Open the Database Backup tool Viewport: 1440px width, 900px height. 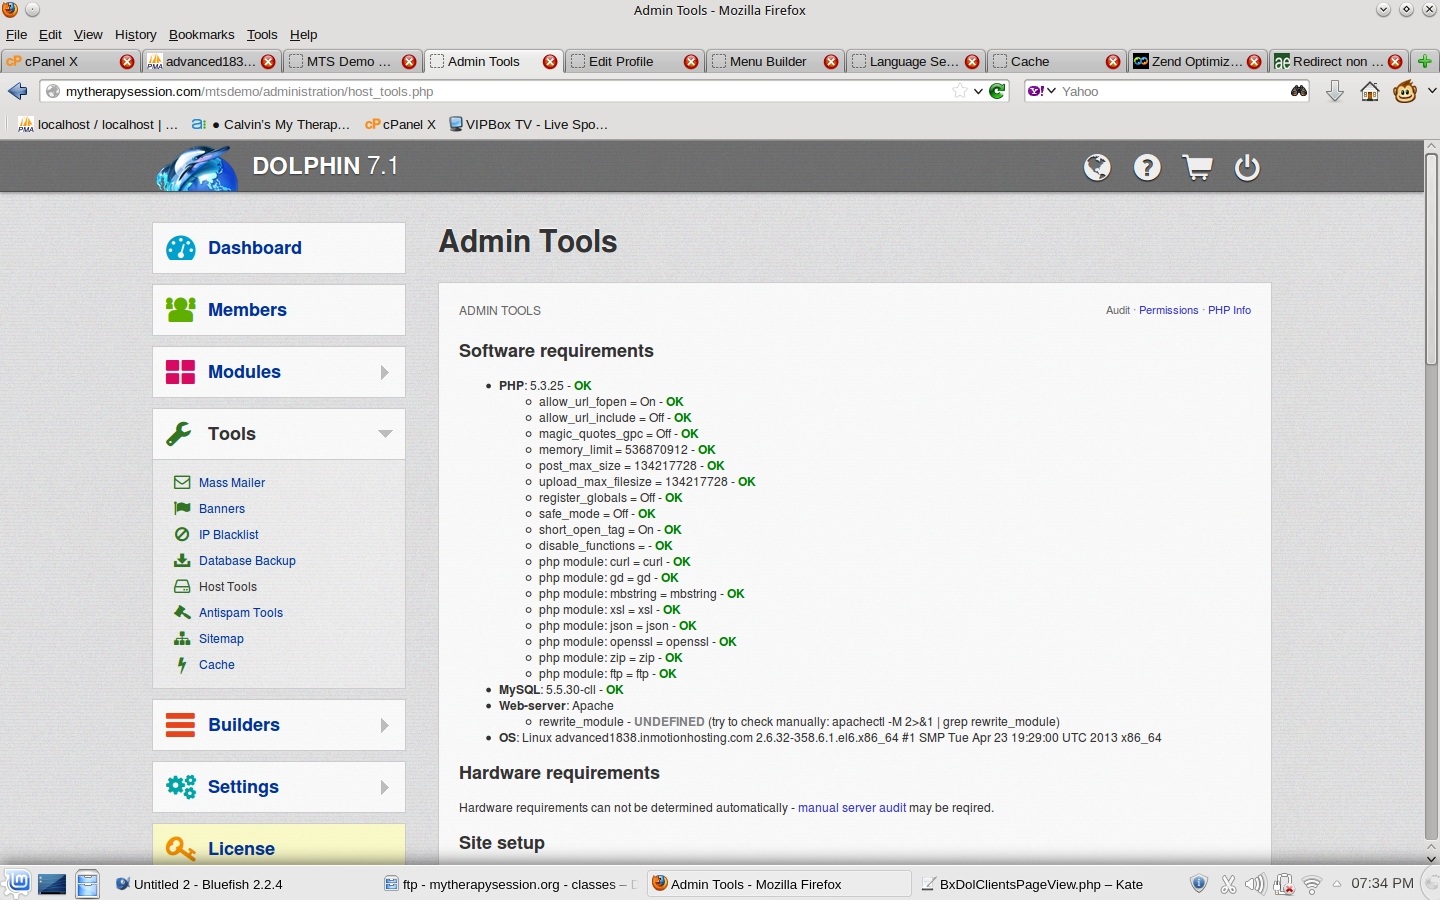(247, 561)
